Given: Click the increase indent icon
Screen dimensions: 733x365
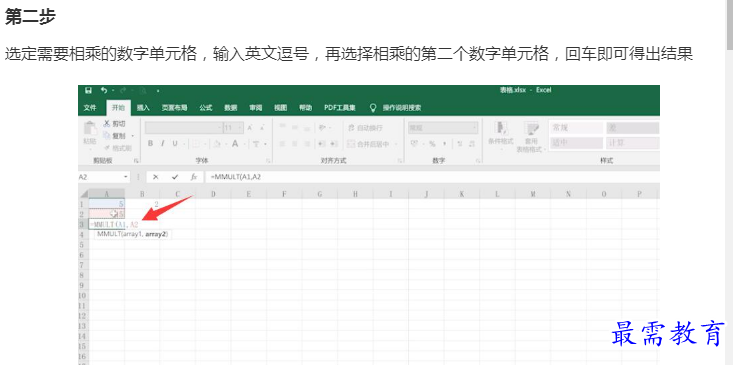Looking at the screenshot, I should [334, 144].
